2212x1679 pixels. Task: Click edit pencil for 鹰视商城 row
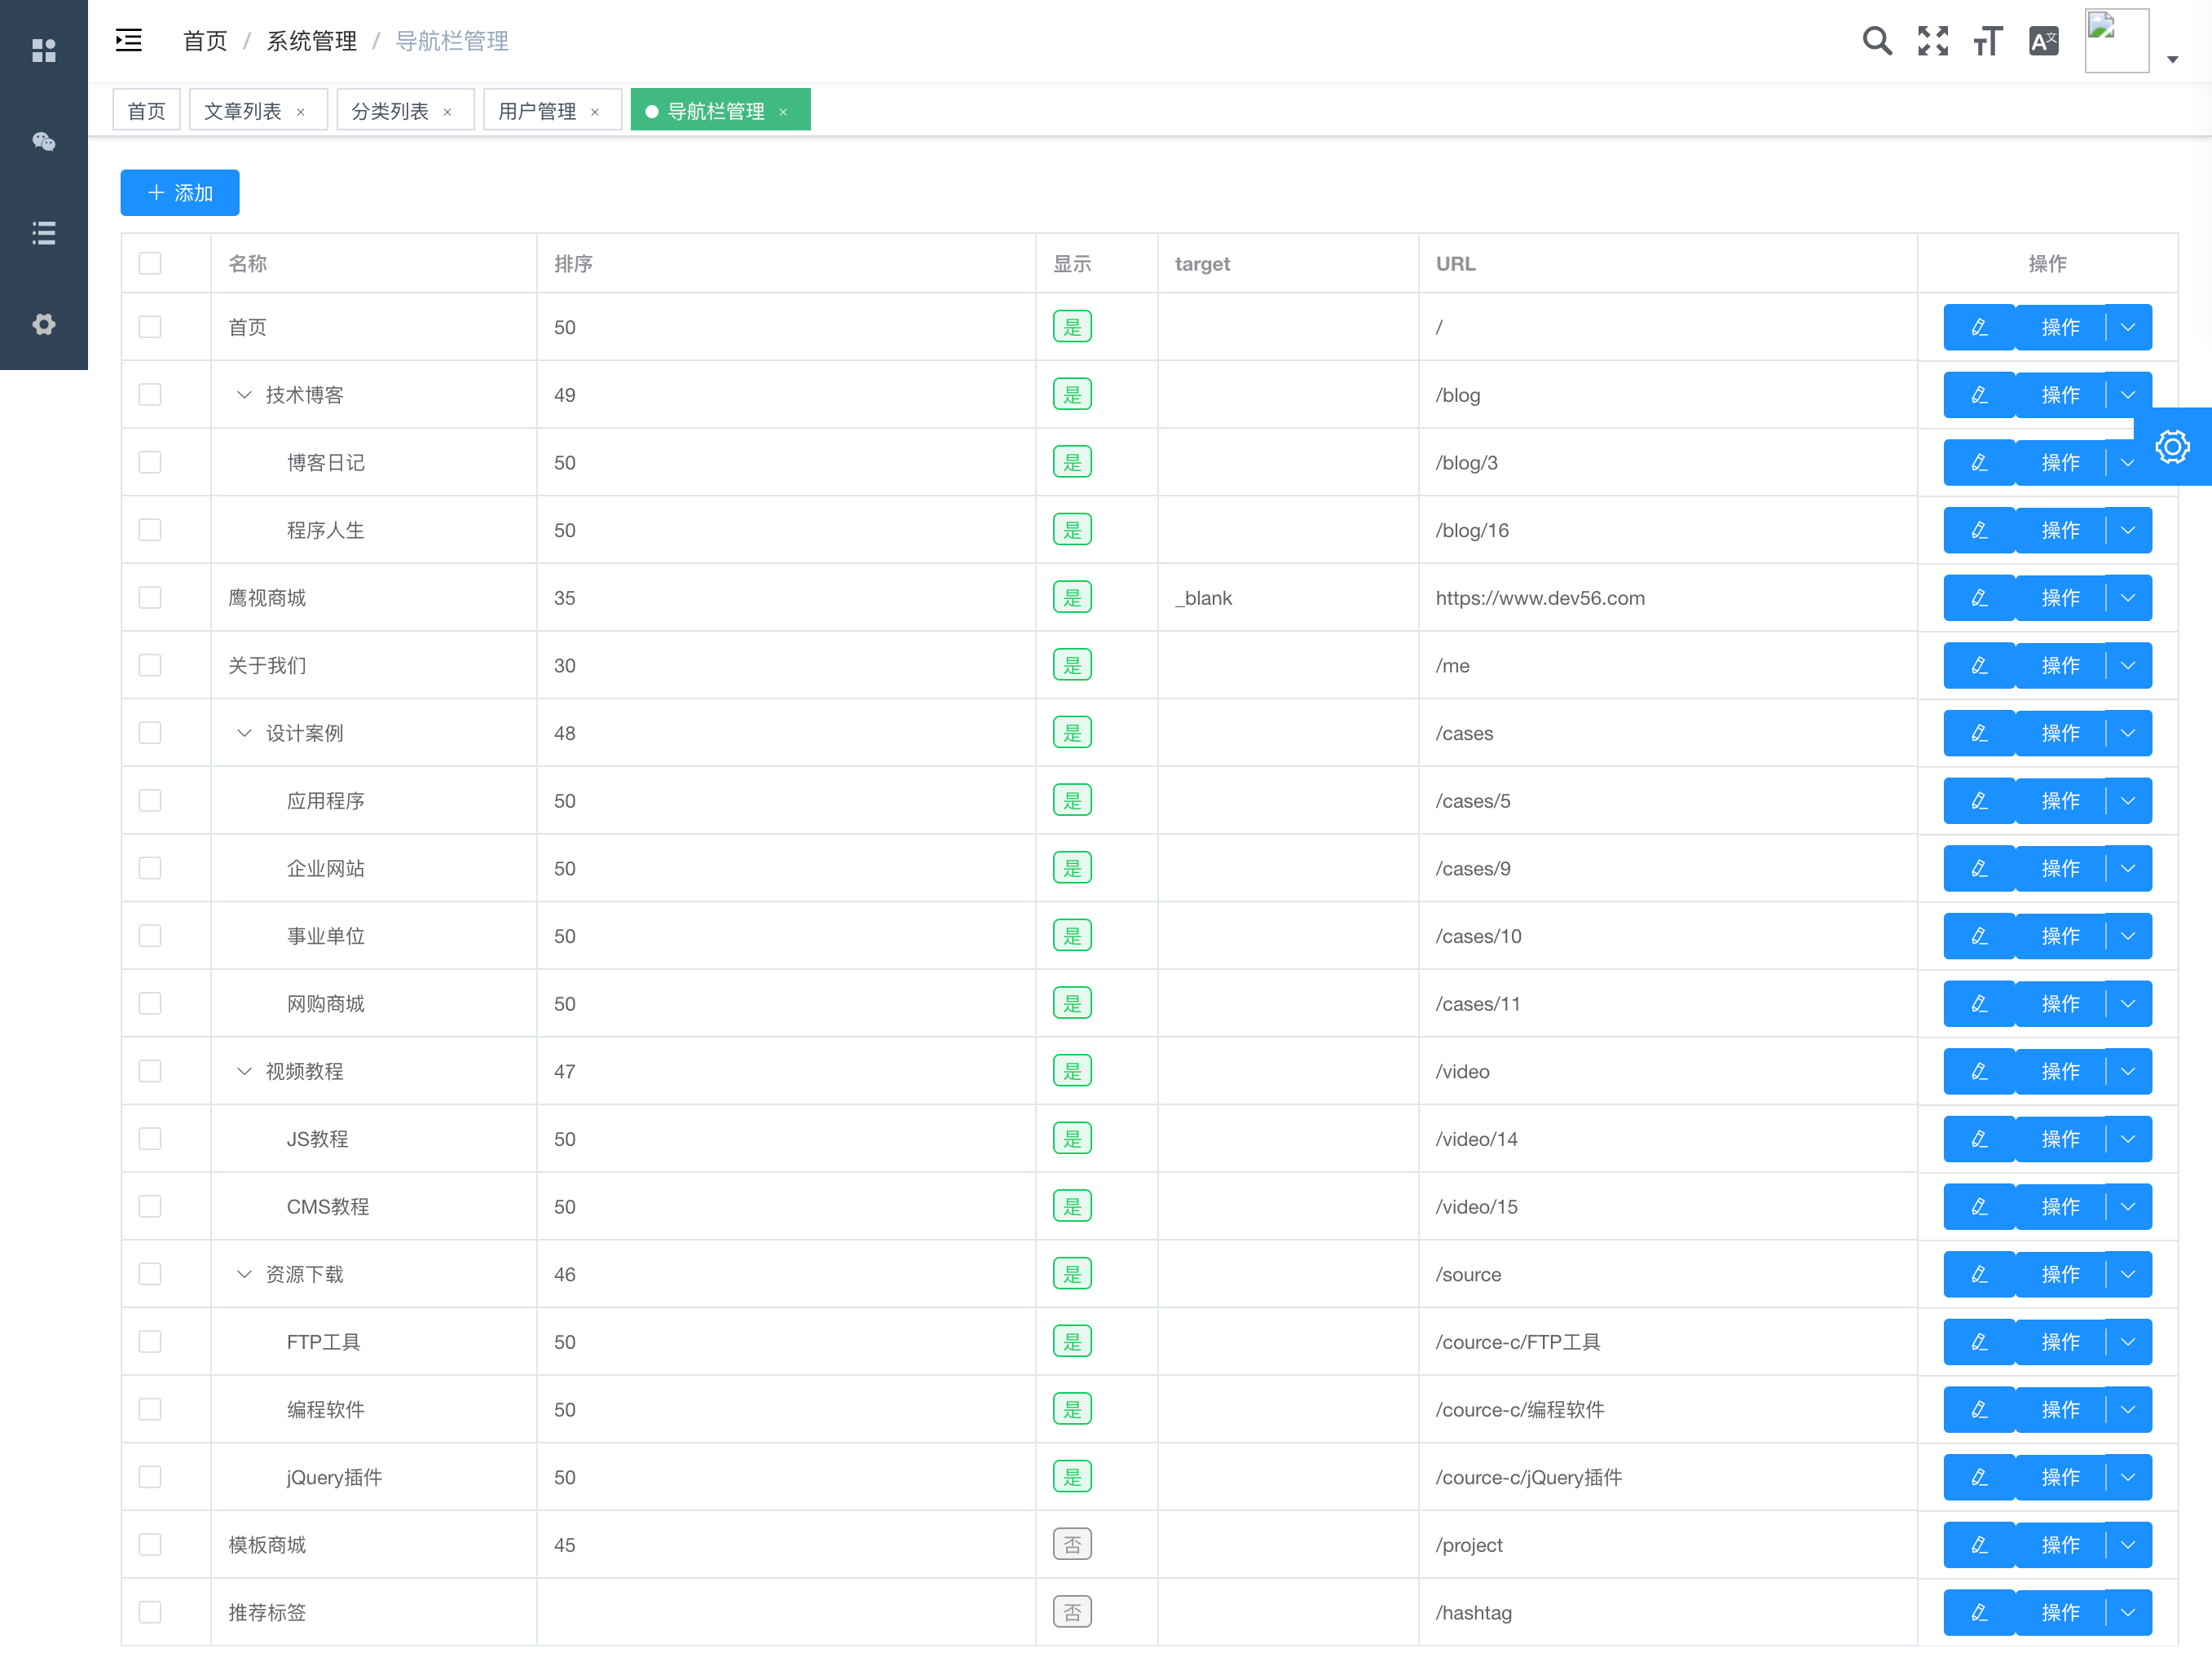1978,598
